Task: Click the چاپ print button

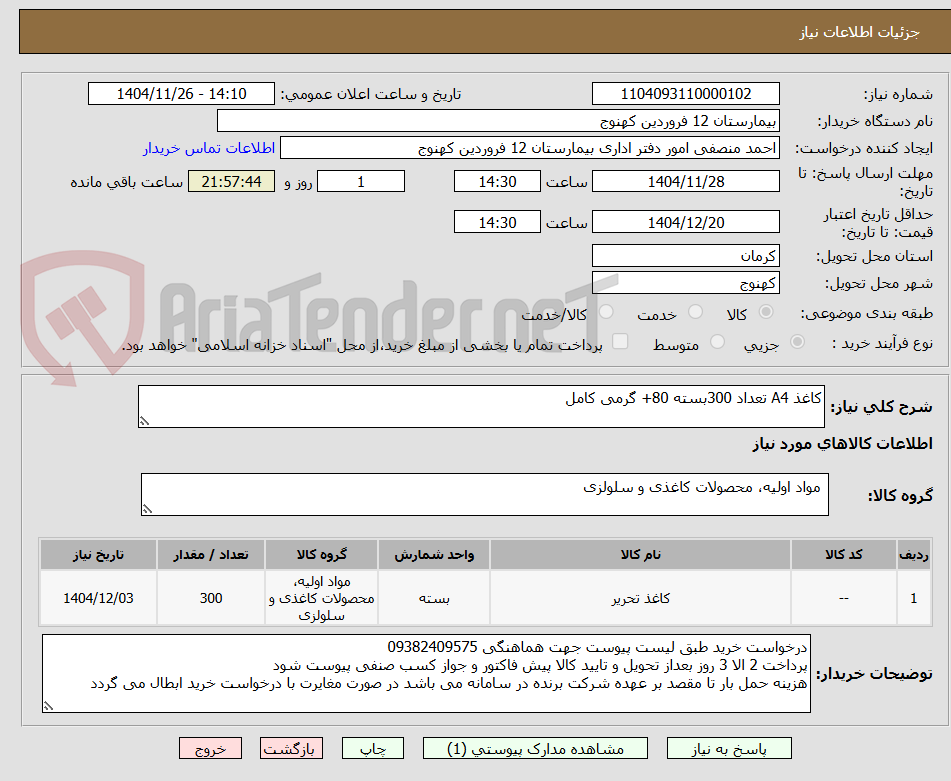Action: pos(373,748)
